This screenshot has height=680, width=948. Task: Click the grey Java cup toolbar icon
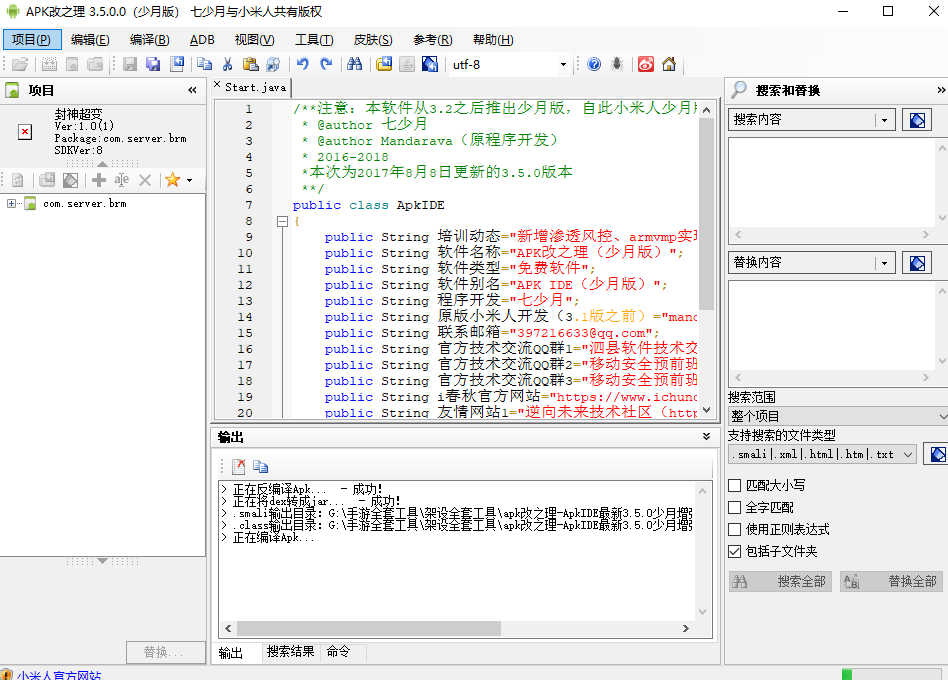(x=407, y=64)
